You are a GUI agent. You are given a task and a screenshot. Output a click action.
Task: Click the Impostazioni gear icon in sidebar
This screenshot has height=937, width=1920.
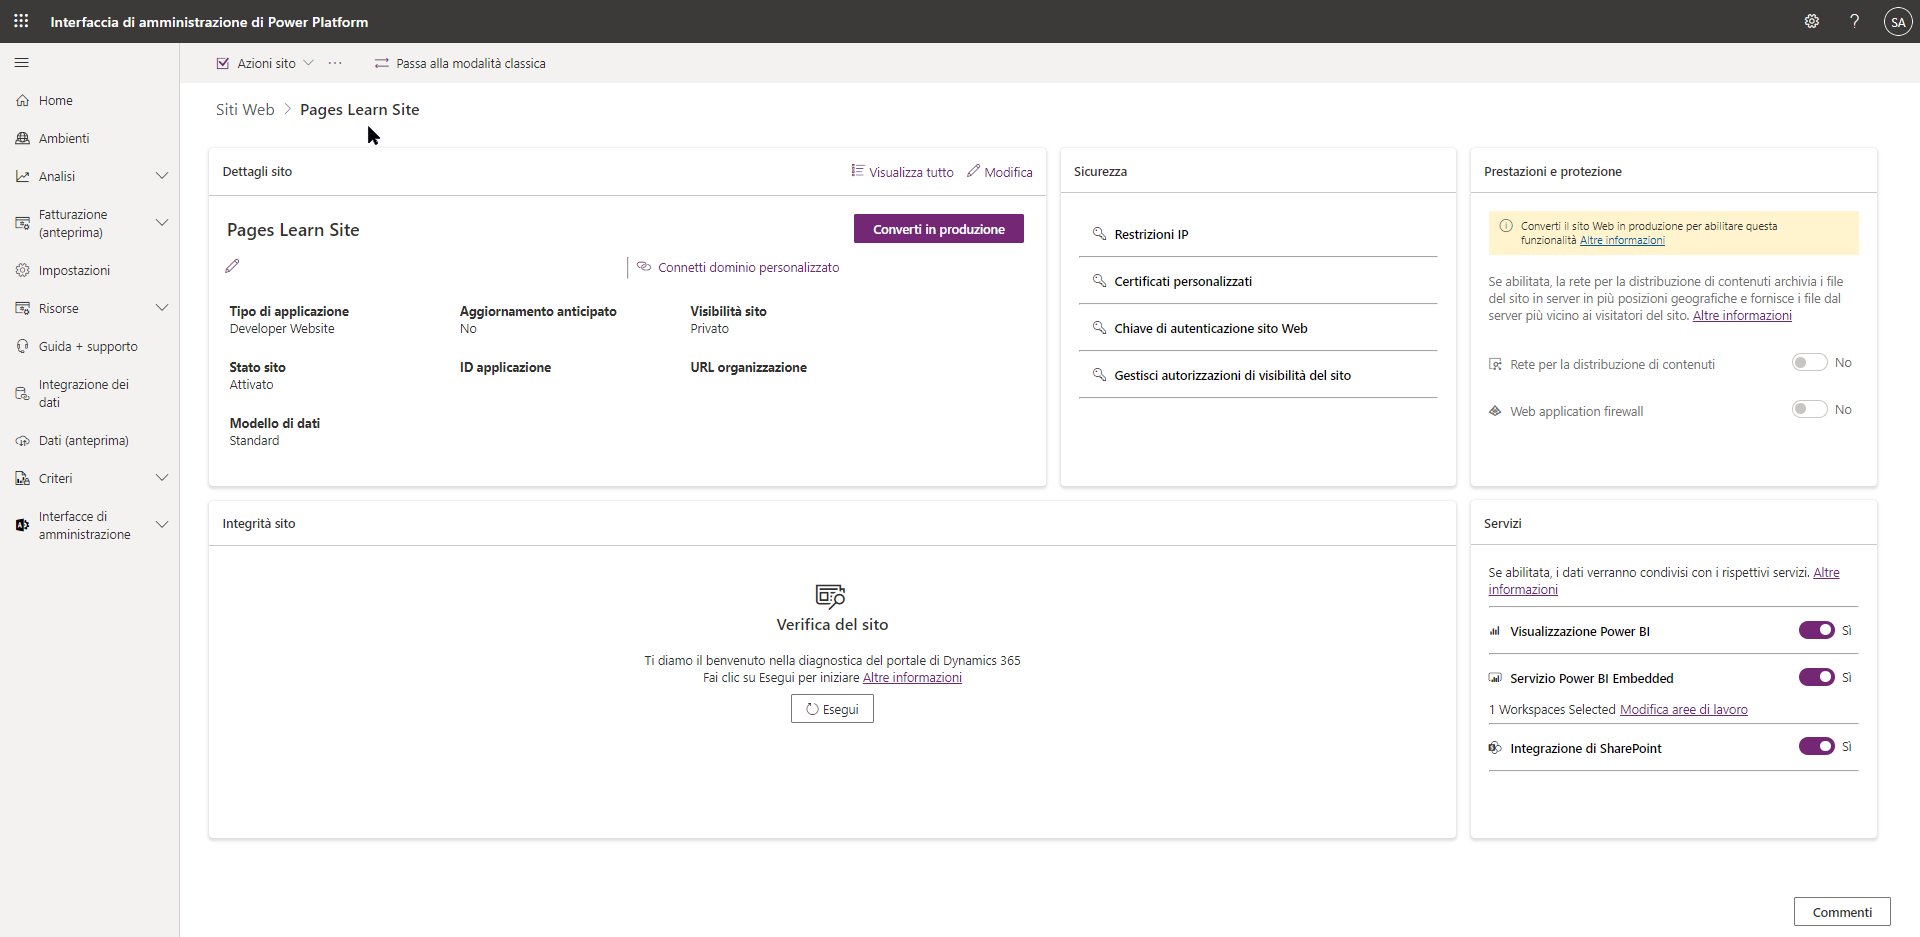(x=23, y=271)
